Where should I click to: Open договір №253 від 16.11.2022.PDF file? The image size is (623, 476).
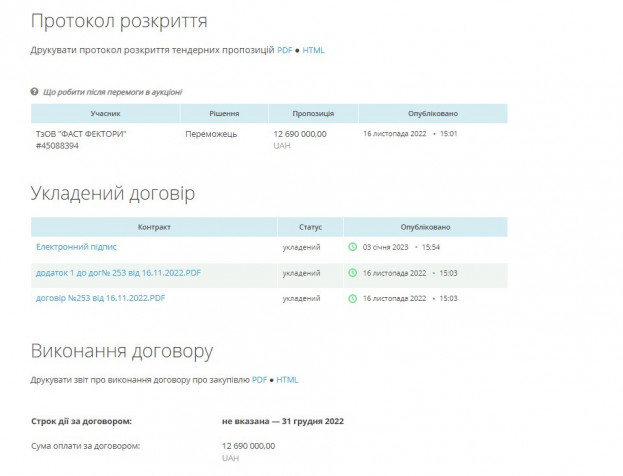tap(100, 298)
